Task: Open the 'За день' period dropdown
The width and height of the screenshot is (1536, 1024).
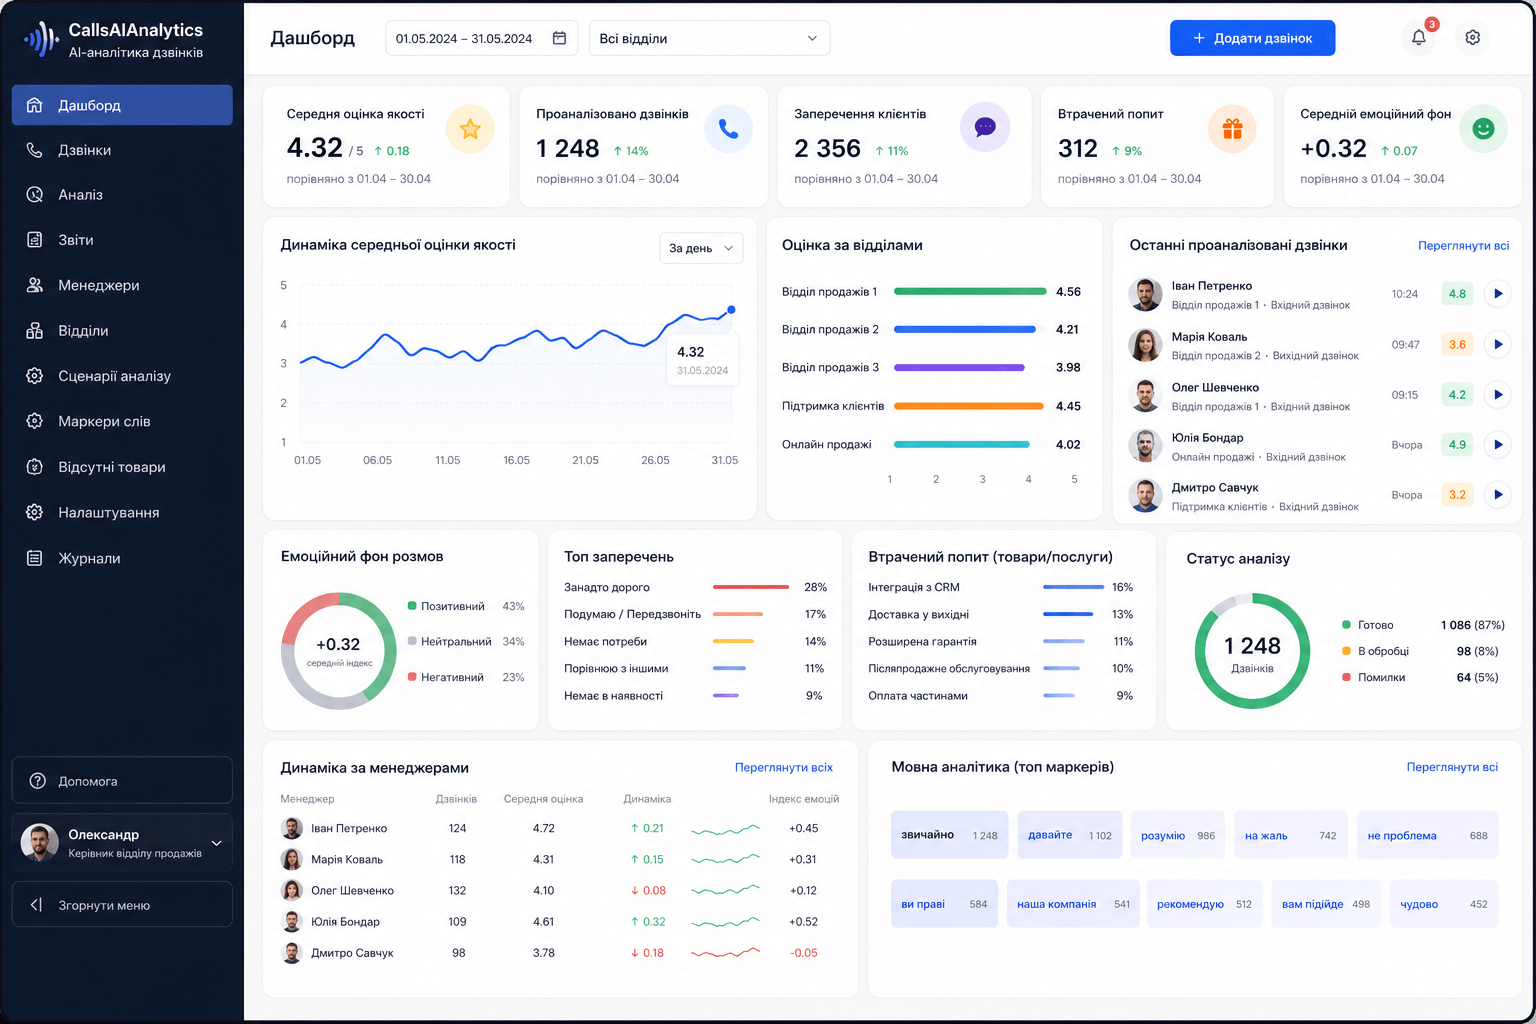Action: [701, 248]
